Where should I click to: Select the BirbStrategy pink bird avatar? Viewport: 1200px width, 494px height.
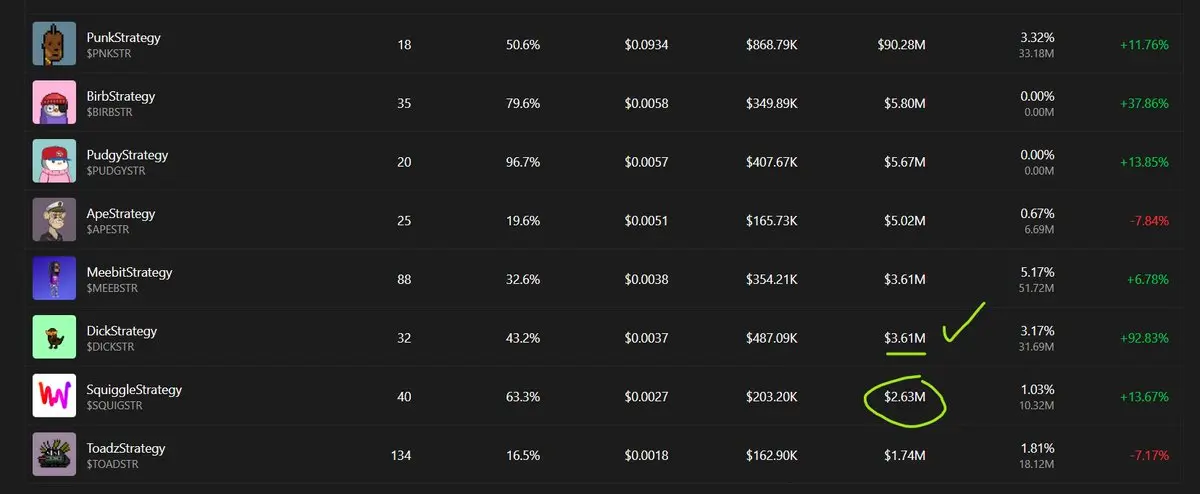54,103
